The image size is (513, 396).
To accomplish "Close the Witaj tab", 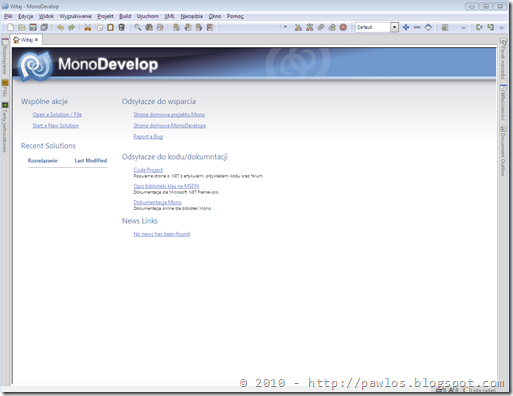I will tap(36, 40).
